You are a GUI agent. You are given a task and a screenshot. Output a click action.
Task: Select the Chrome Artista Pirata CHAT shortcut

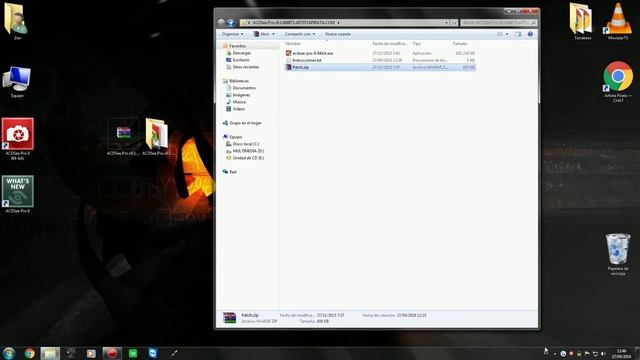[x=618, y=82]
